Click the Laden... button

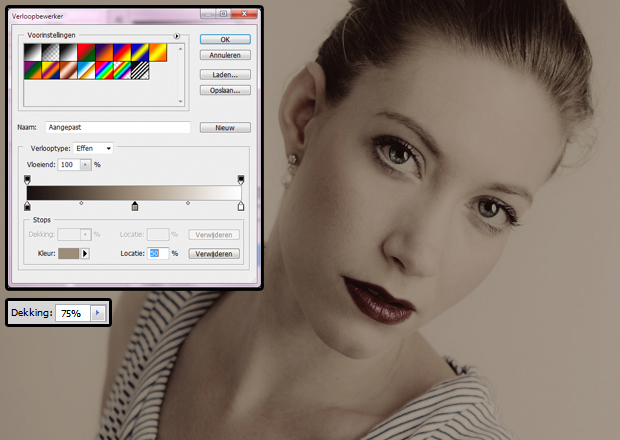[225, 74]
